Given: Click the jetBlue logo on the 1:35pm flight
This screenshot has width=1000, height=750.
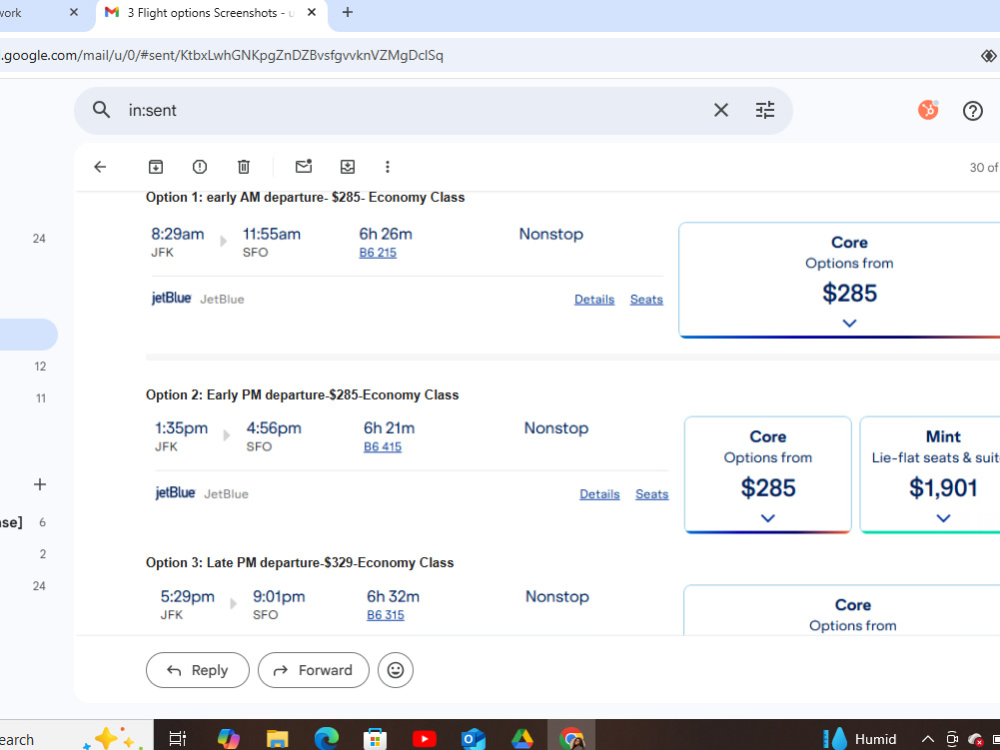Looking at the screenshot, I should click(x=175, y=493).
